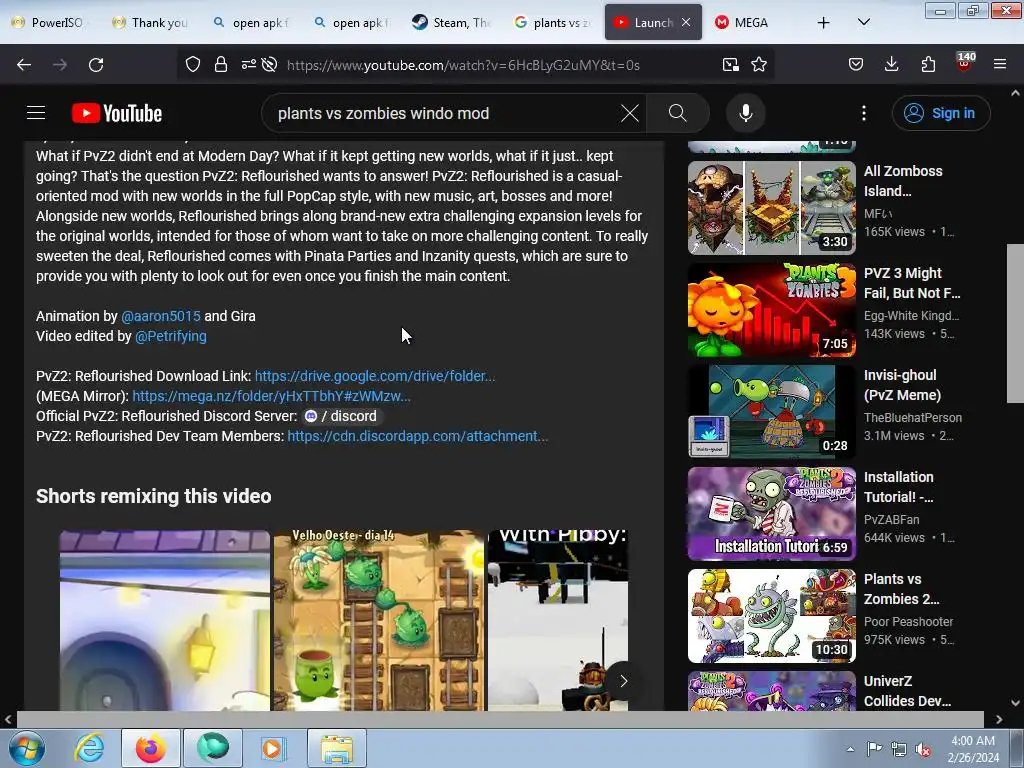Advance Shorts carousel with next arrow
Screen dimensions: 1024x768
[x=623, y=681]
